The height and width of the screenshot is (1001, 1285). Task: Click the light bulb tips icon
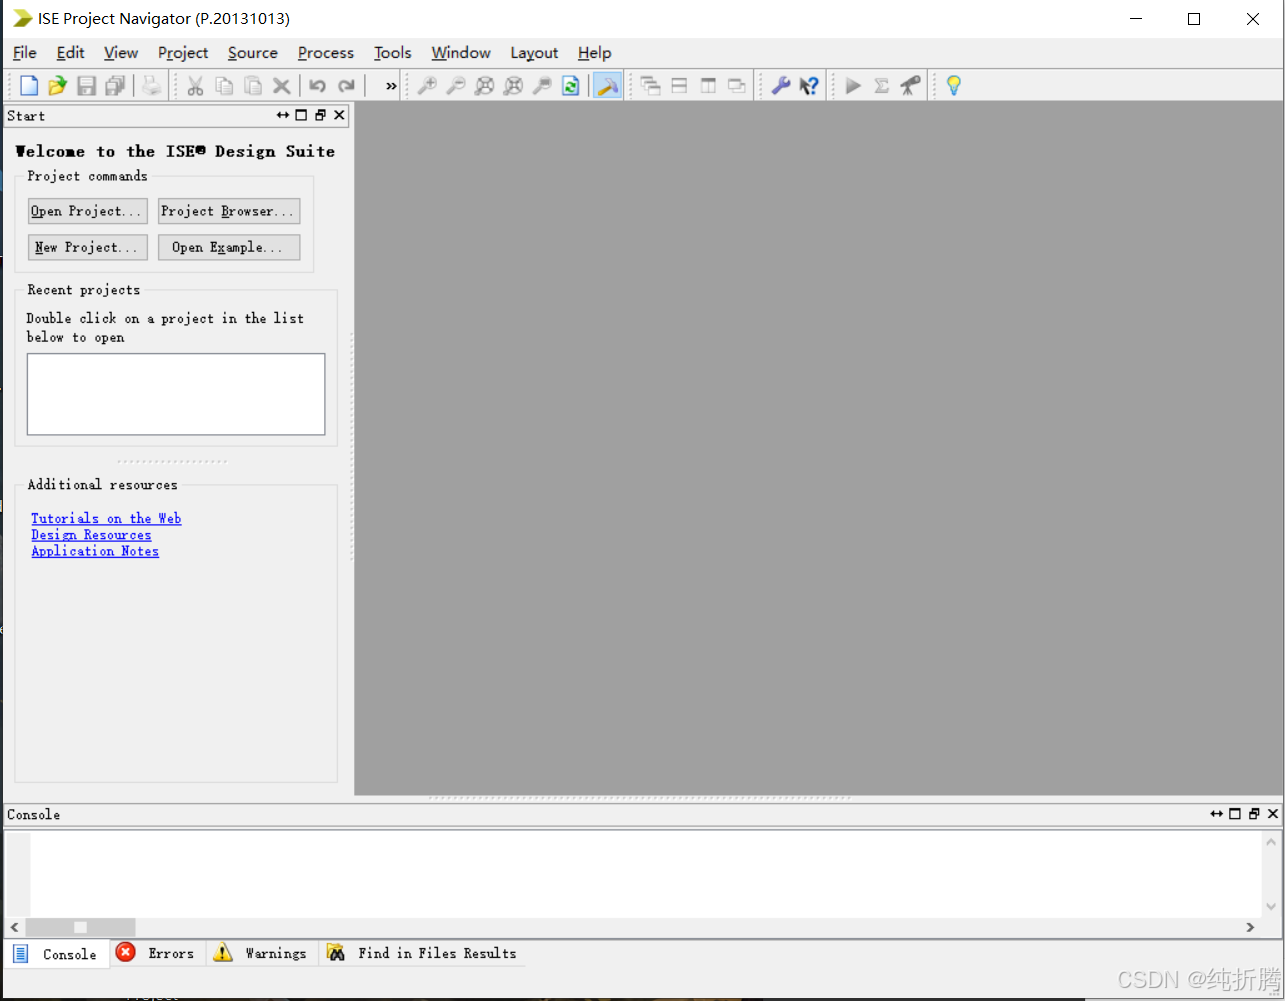pyautogui.click(x=954, y=86)
